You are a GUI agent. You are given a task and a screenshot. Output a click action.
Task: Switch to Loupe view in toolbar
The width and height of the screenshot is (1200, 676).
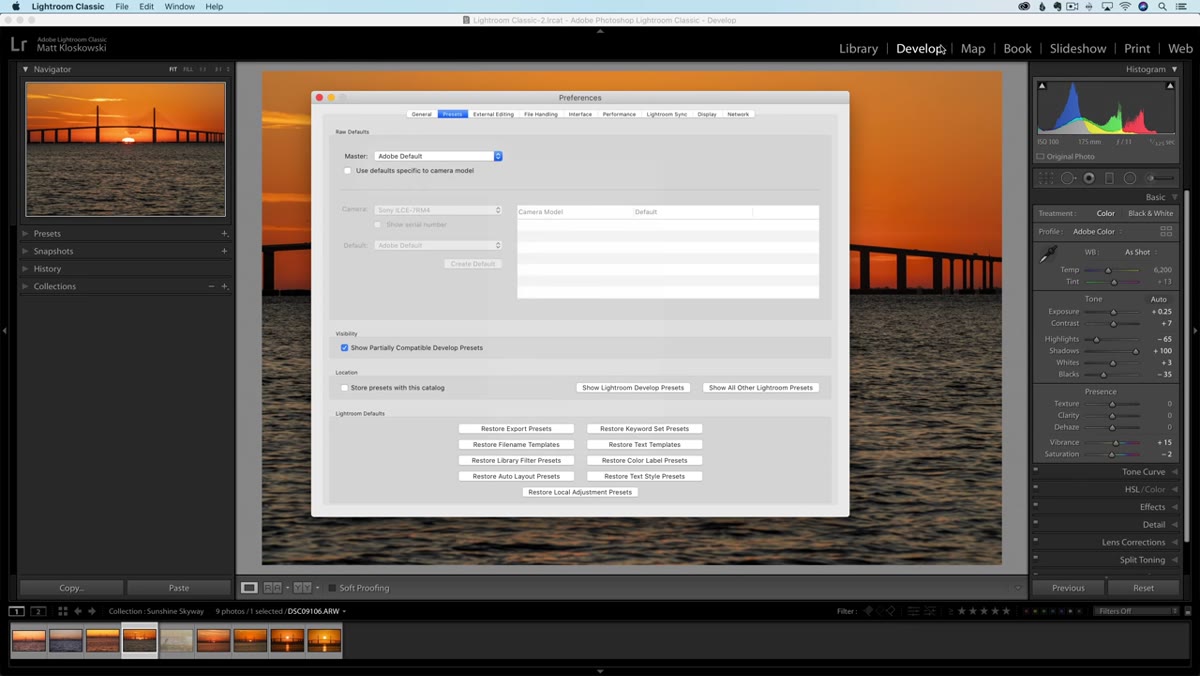tap(249, 588)
